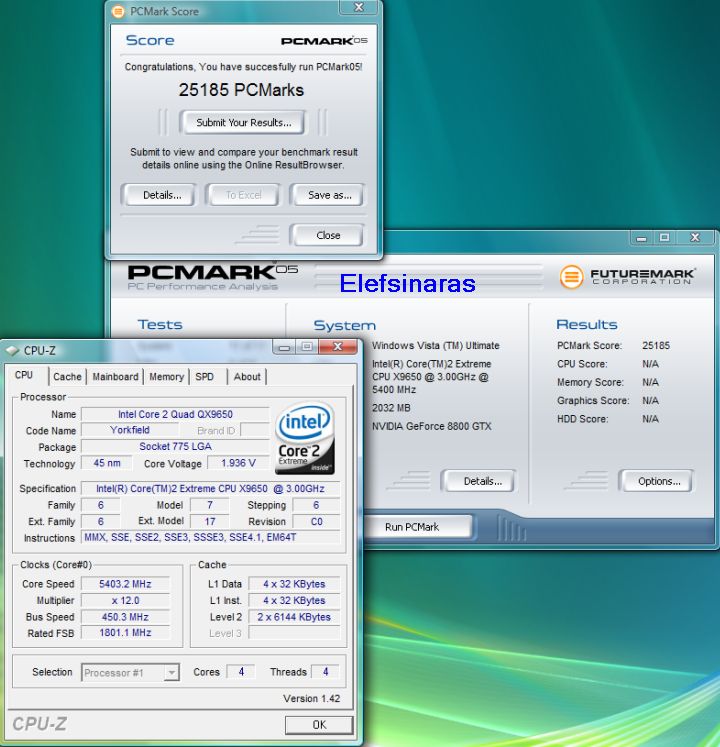
Task: Click the Code Name field Yorkfield
Action: pos(130,430)
